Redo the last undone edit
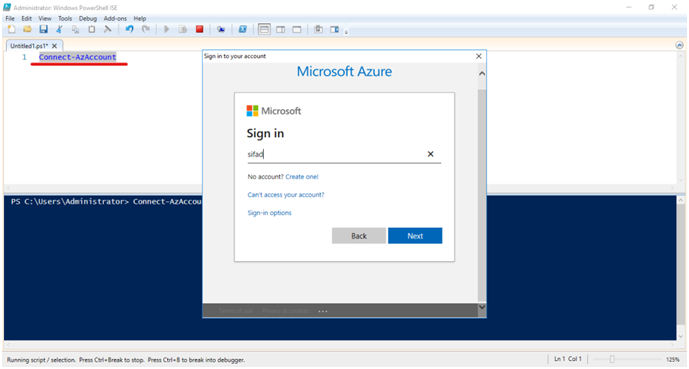Viewport: 689px width, 369px height. point(145,29)
